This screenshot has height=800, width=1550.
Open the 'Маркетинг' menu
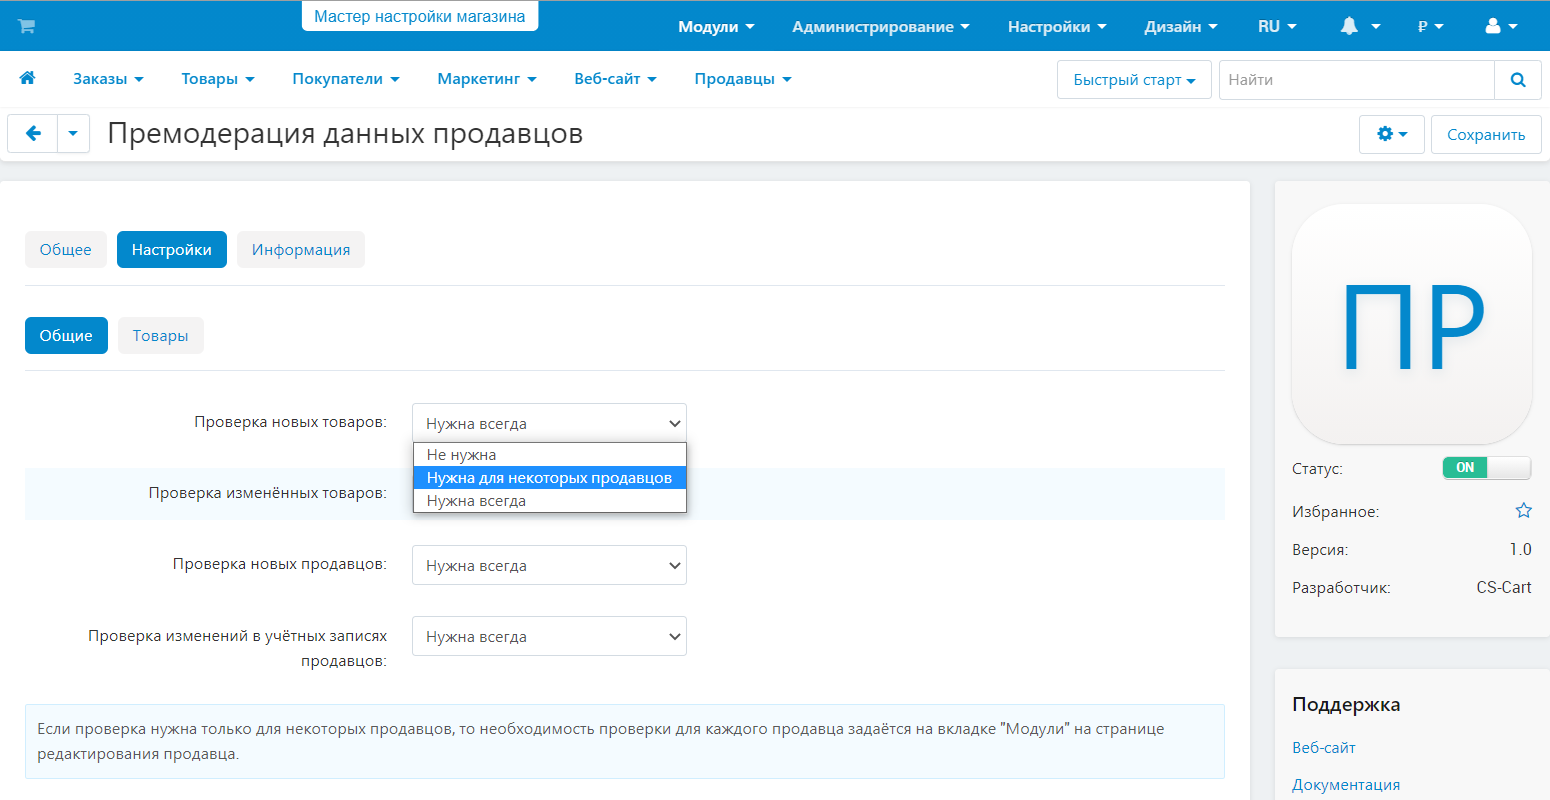coord(486,79)
